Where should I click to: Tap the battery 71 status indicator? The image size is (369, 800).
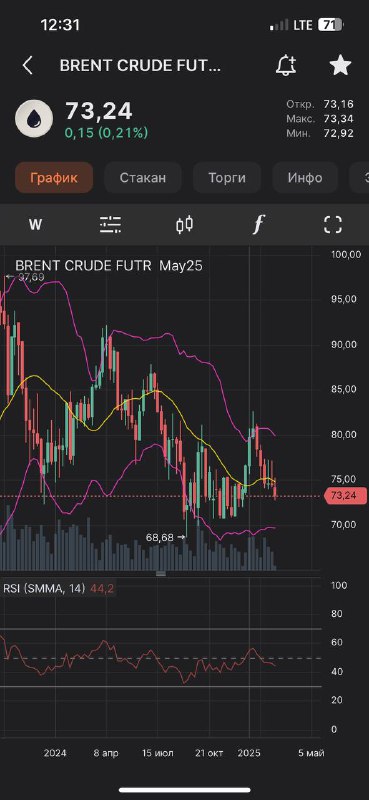pyautogui.click(x=330, y=24)
